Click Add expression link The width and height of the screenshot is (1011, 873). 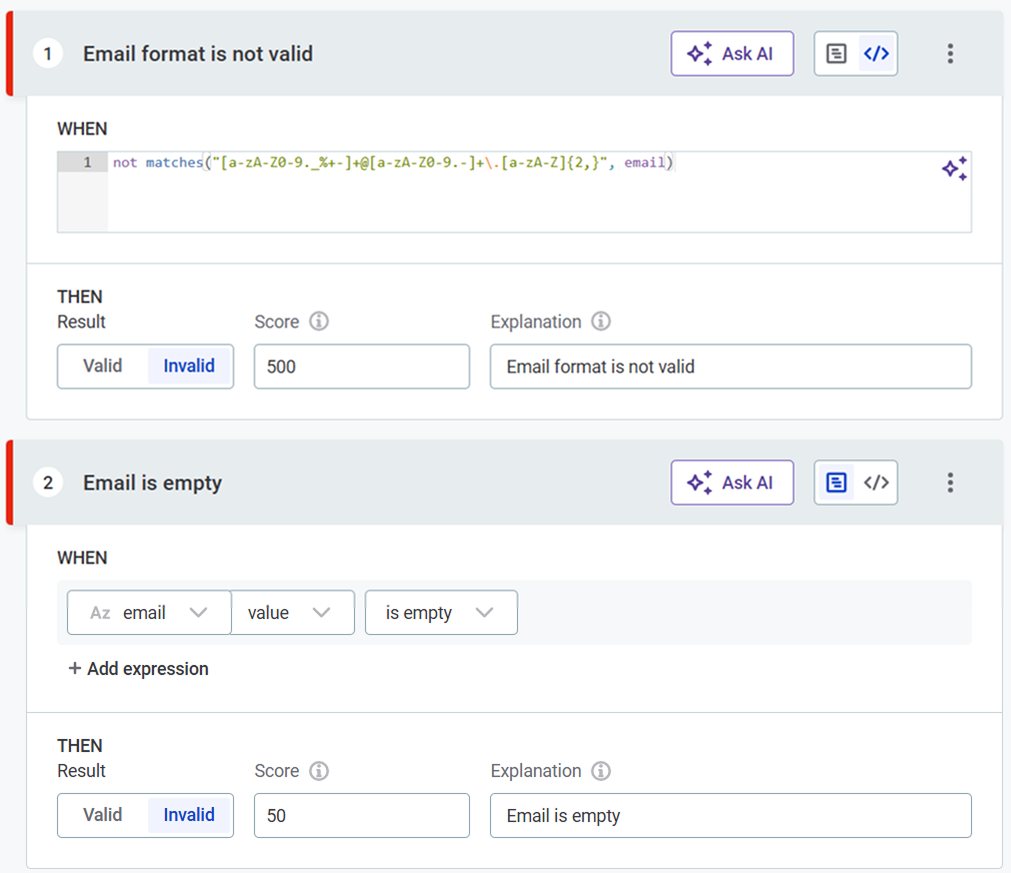coord(138,669)
